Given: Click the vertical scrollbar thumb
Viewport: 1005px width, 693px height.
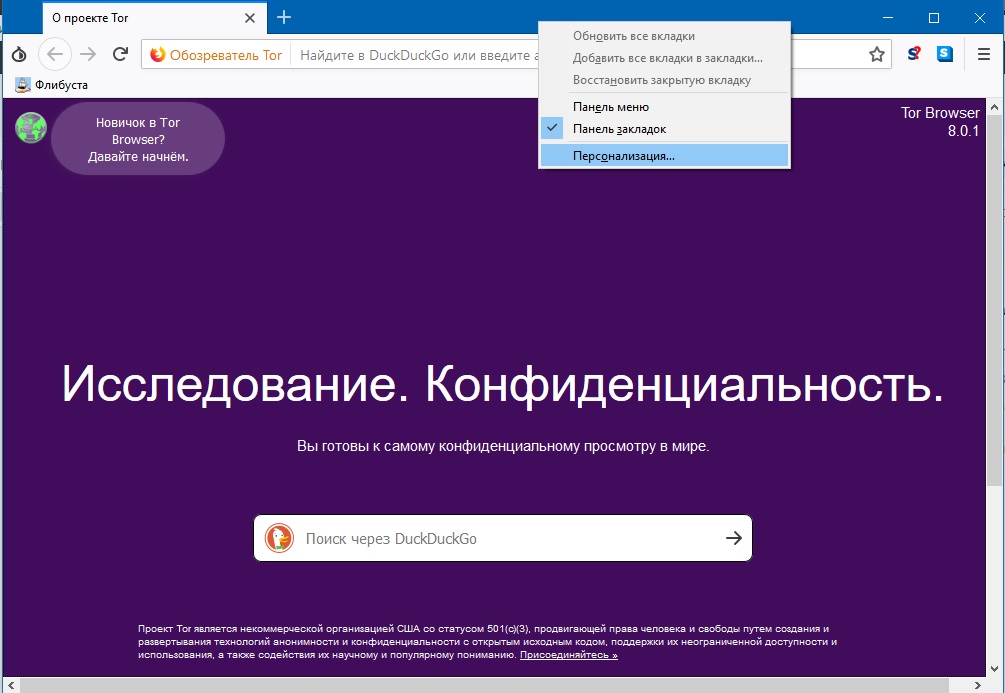Looking at the screenshot, I should 994,300.
